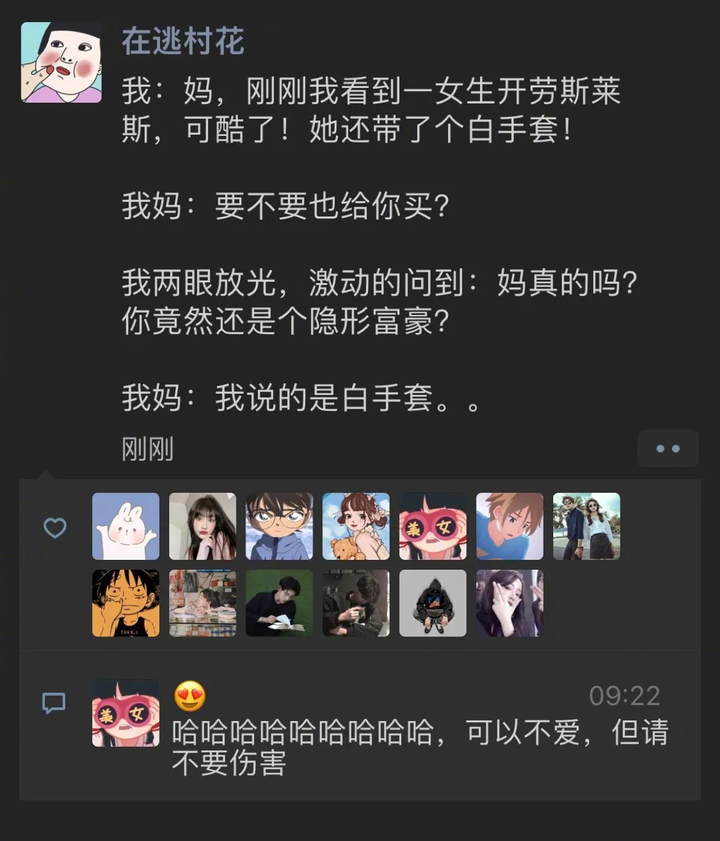The image size is (720, 841).
Task: Open poster's cartoon face avatar
Action: 61,62
